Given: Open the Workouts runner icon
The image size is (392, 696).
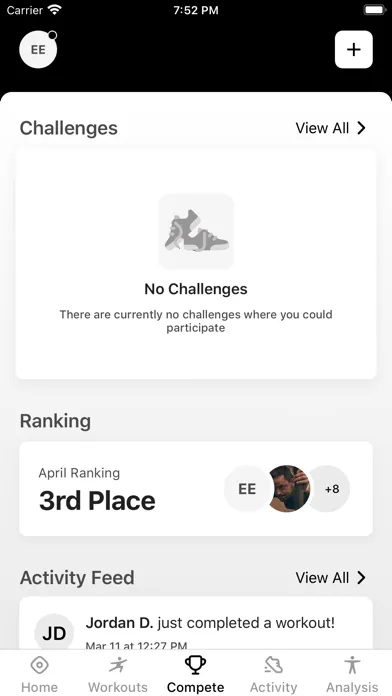Looking at the screenshot, I should pos(118,665).
